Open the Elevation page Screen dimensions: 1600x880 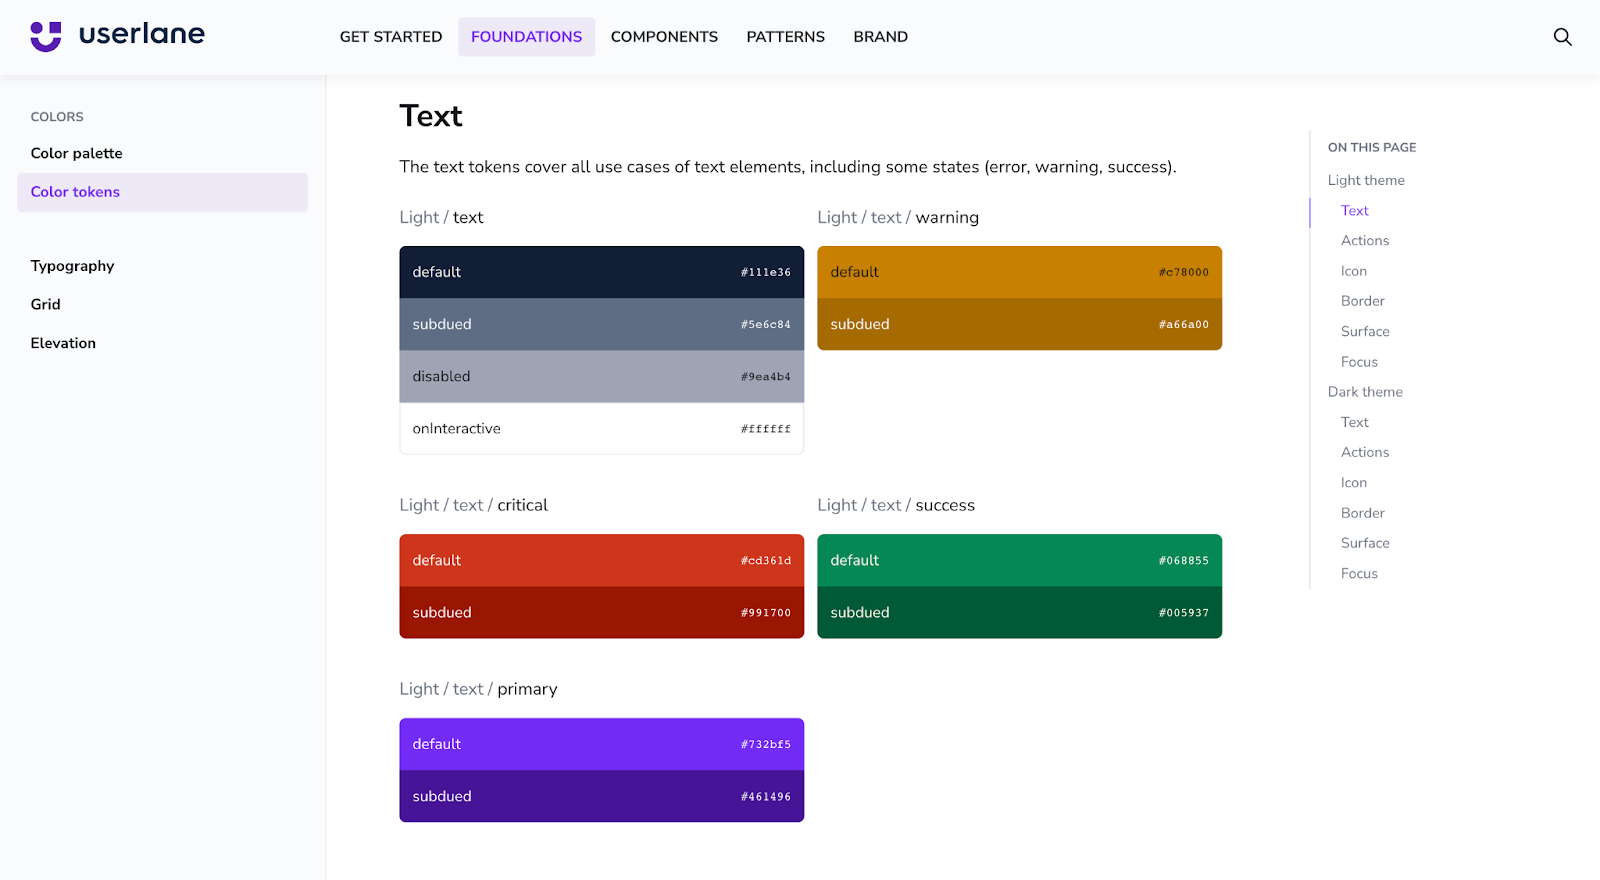(x=63, y=343)
